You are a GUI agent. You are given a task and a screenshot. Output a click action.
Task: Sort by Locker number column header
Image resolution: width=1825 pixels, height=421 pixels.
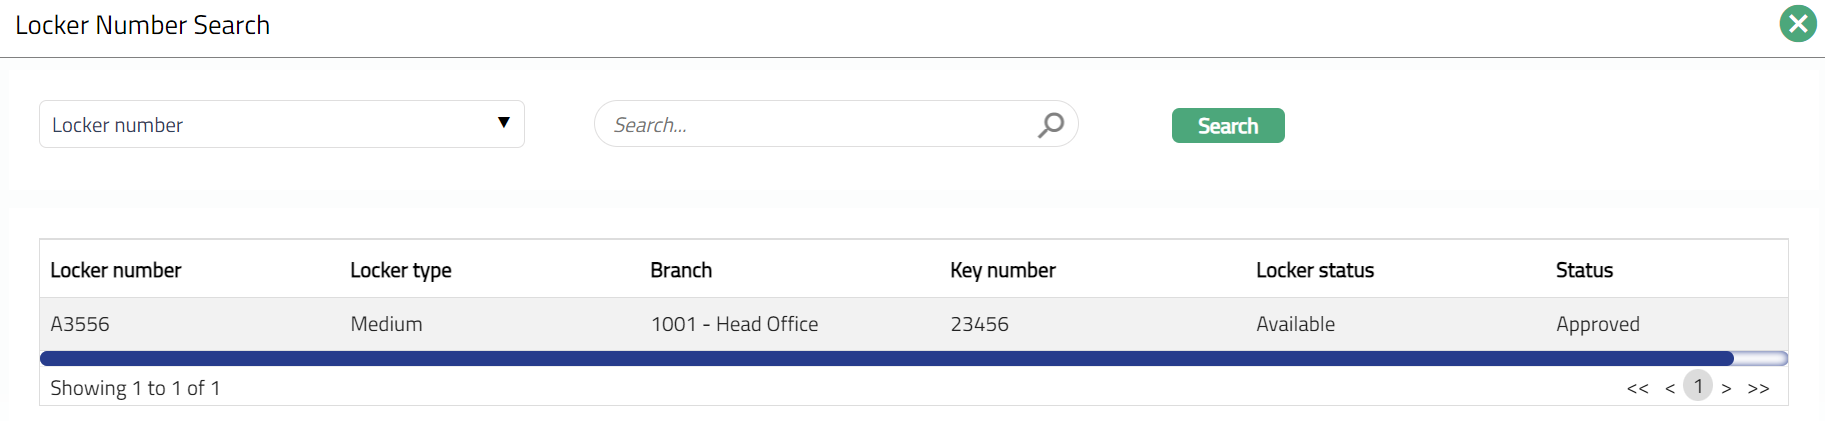116,270
